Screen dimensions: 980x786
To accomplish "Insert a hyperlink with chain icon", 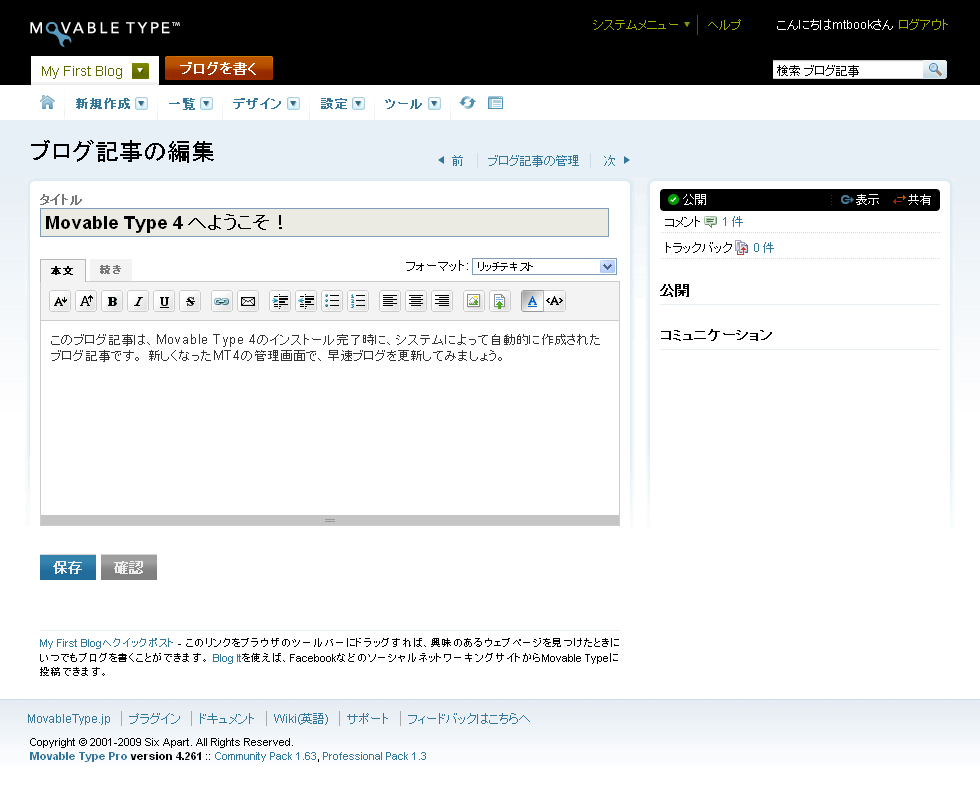I will tap(222, 301).
